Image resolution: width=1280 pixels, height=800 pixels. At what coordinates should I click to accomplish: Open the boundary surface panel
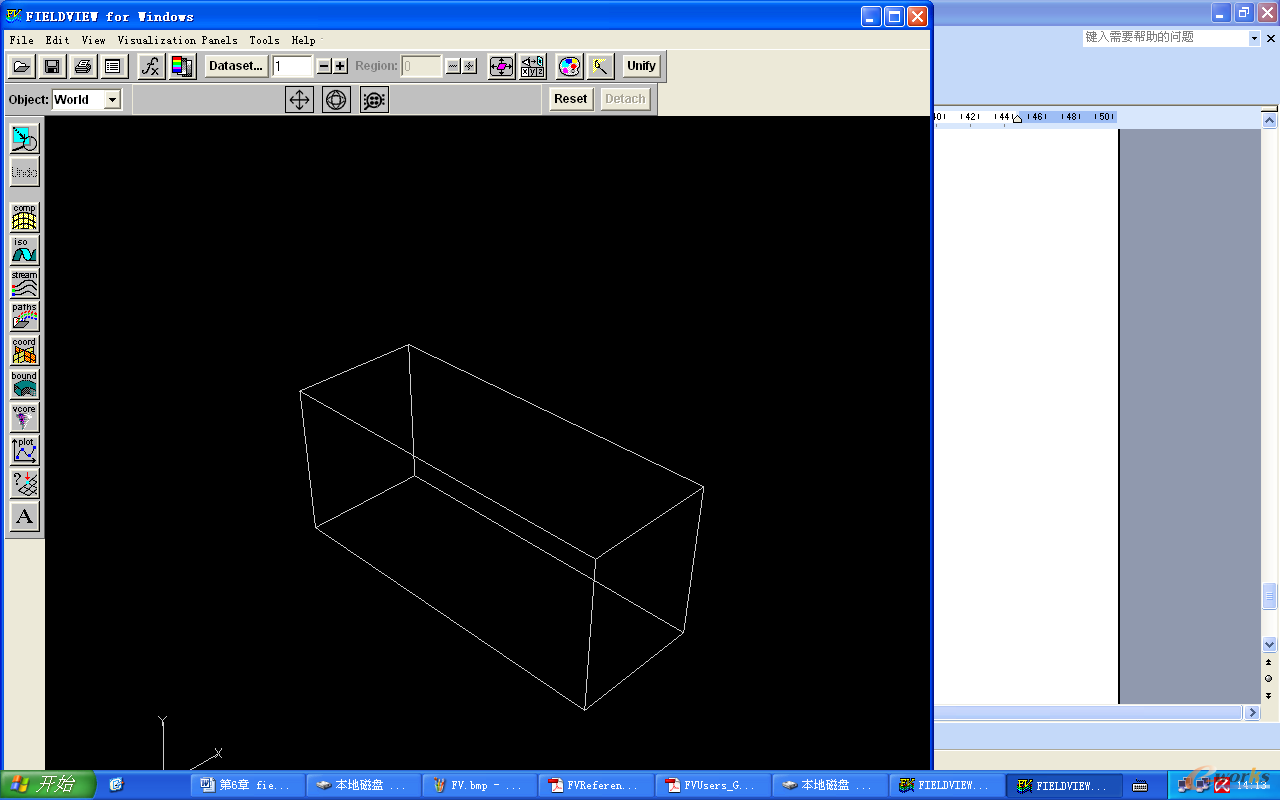(24, 384)
